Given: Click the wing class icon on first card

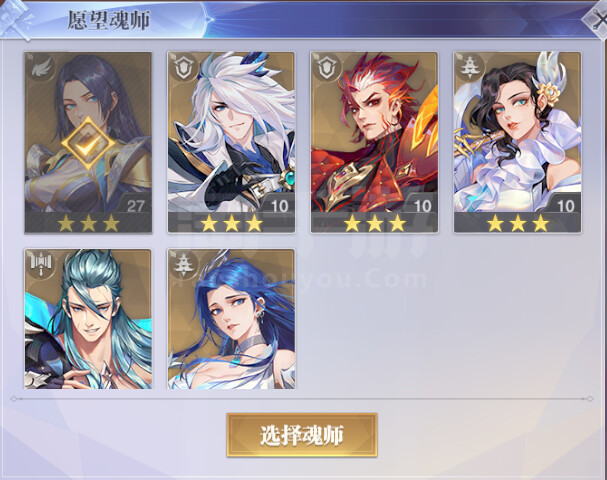Looking at the screenshot, I should pos(42,70).
